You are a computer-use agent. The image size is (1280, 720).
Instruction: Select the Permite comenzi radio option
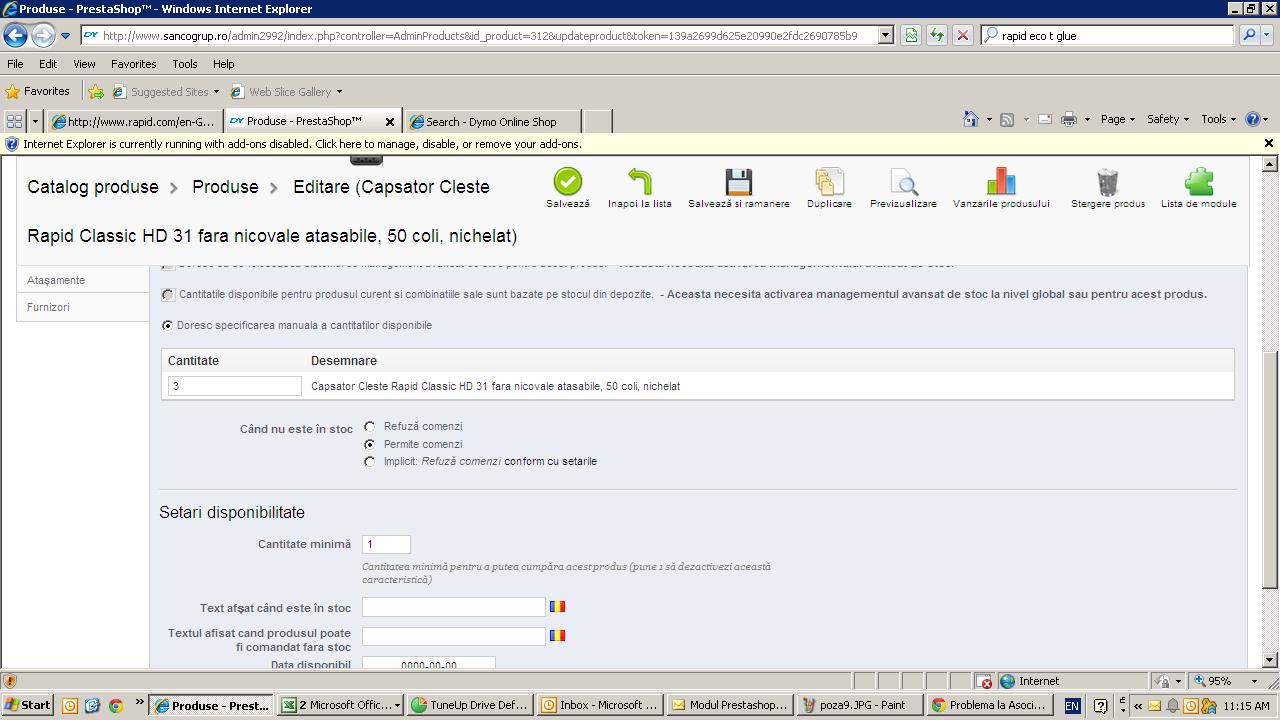click(x=370, y=444)
